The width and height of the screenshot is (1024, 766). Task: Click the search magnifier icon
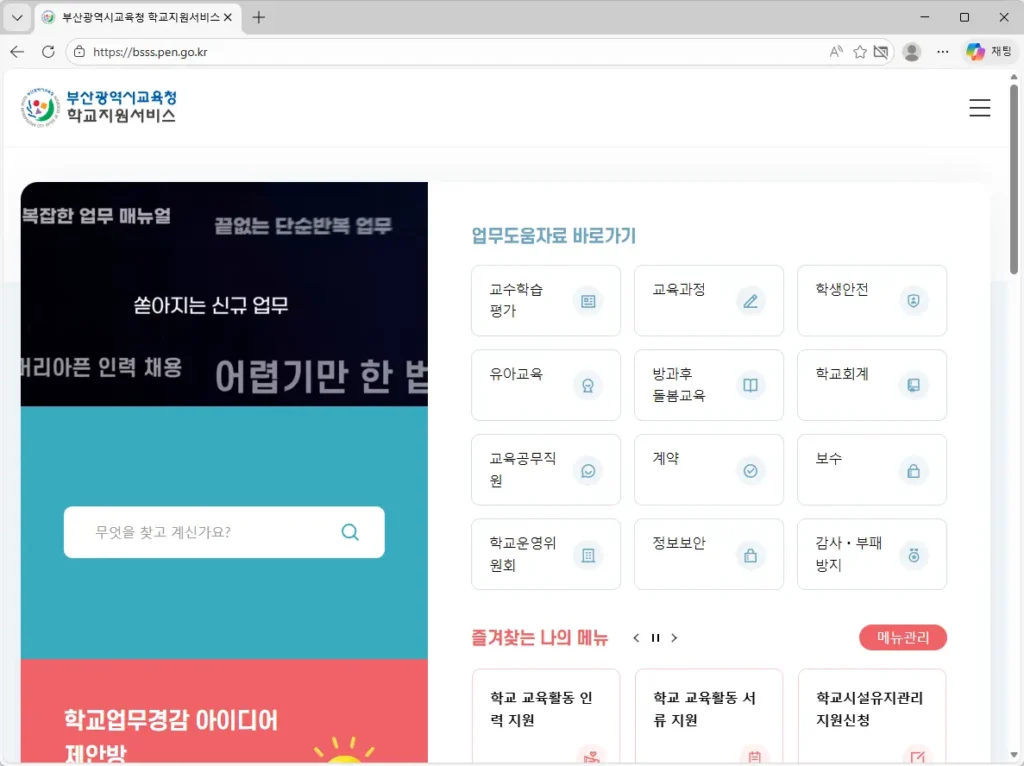pyautogui.click(x=350, y=532)
